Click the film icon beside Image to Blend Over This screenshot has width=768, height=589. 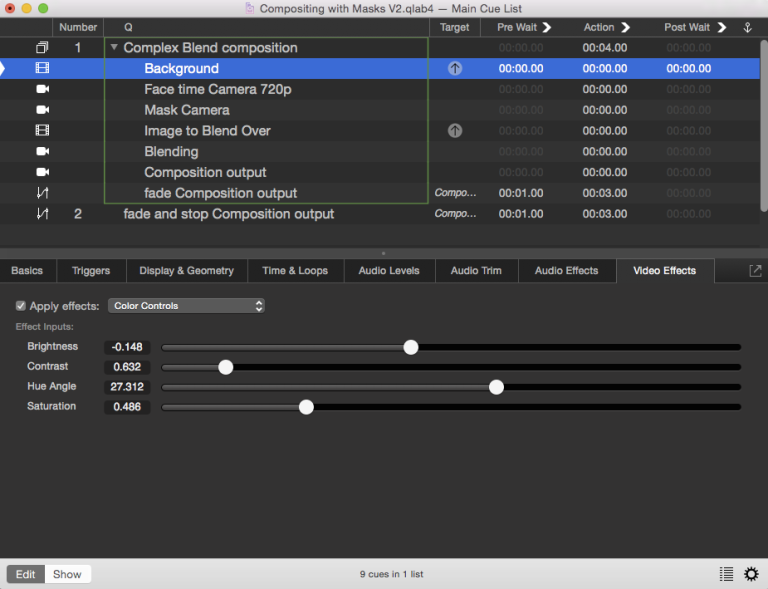click(42, 131)
